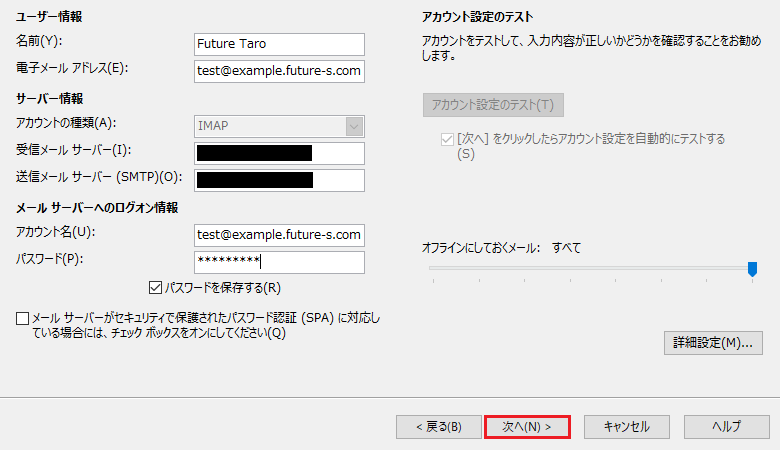This screenshot has width=780, height=450.
Task: Click the 名前(Y) field containing Future Taro
Action: coord(279,44)
